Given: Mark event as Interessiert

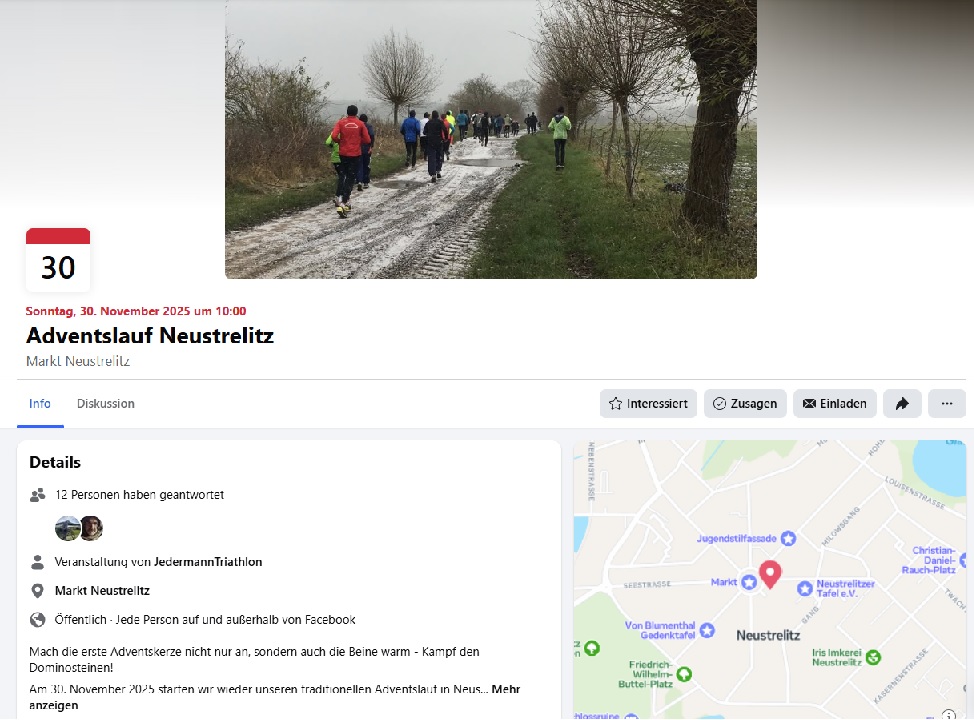Looking at the screenshot, I should (x=649, y=404).
